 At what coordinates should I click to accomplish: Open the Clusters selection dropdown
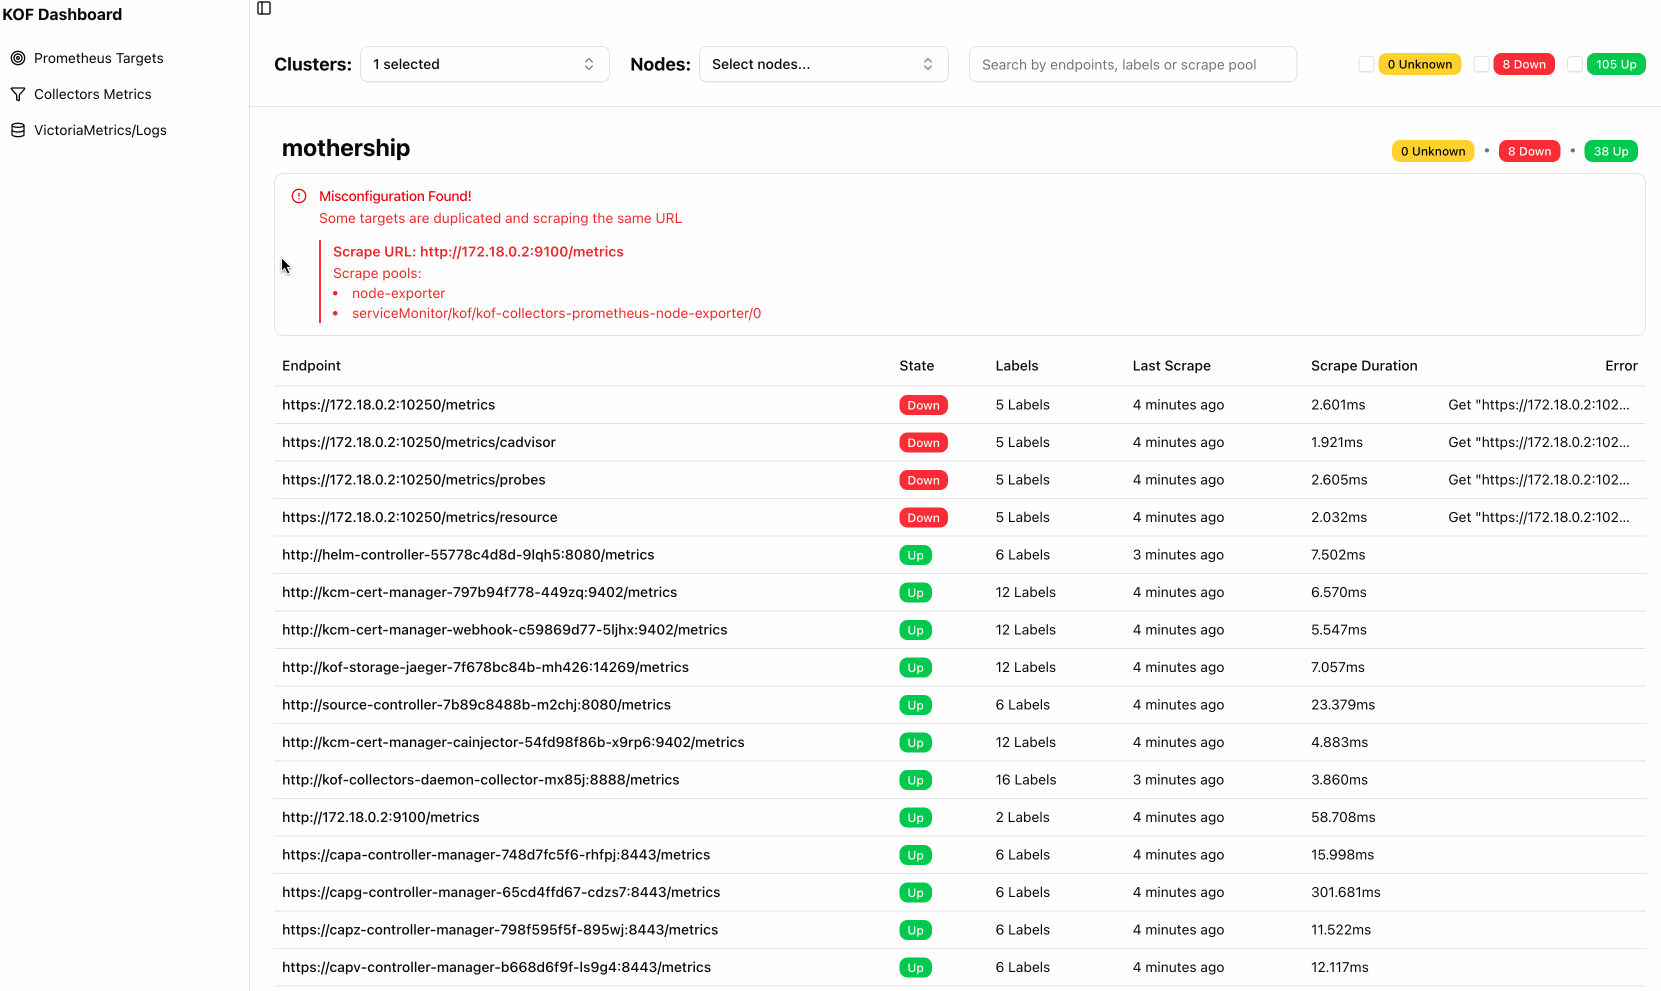click(484, 63)
